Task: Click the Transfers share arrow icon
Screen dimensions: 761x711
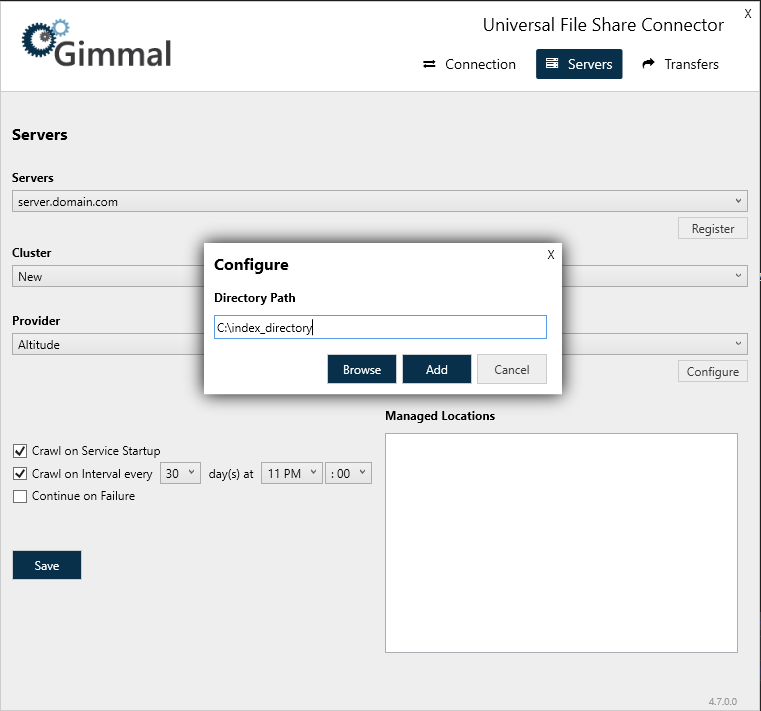Action: [x=648, y=64]
